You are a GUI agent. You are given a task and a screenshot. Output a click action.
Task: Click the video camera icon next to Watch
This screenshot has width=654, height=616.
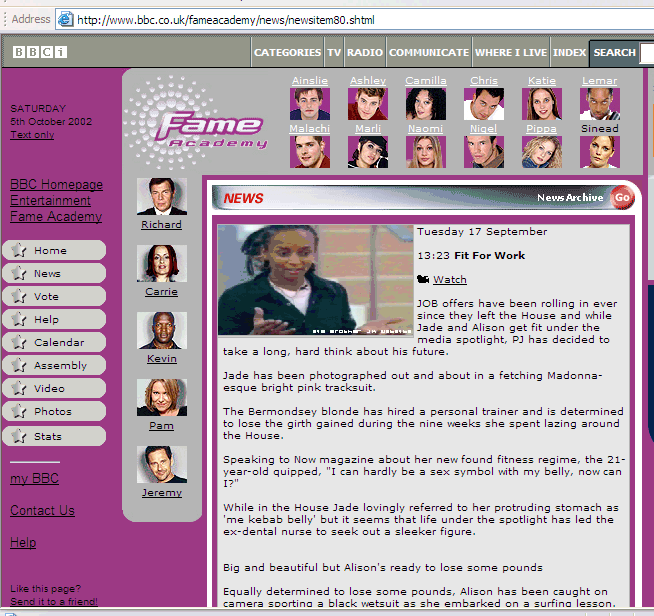point(423,279)
